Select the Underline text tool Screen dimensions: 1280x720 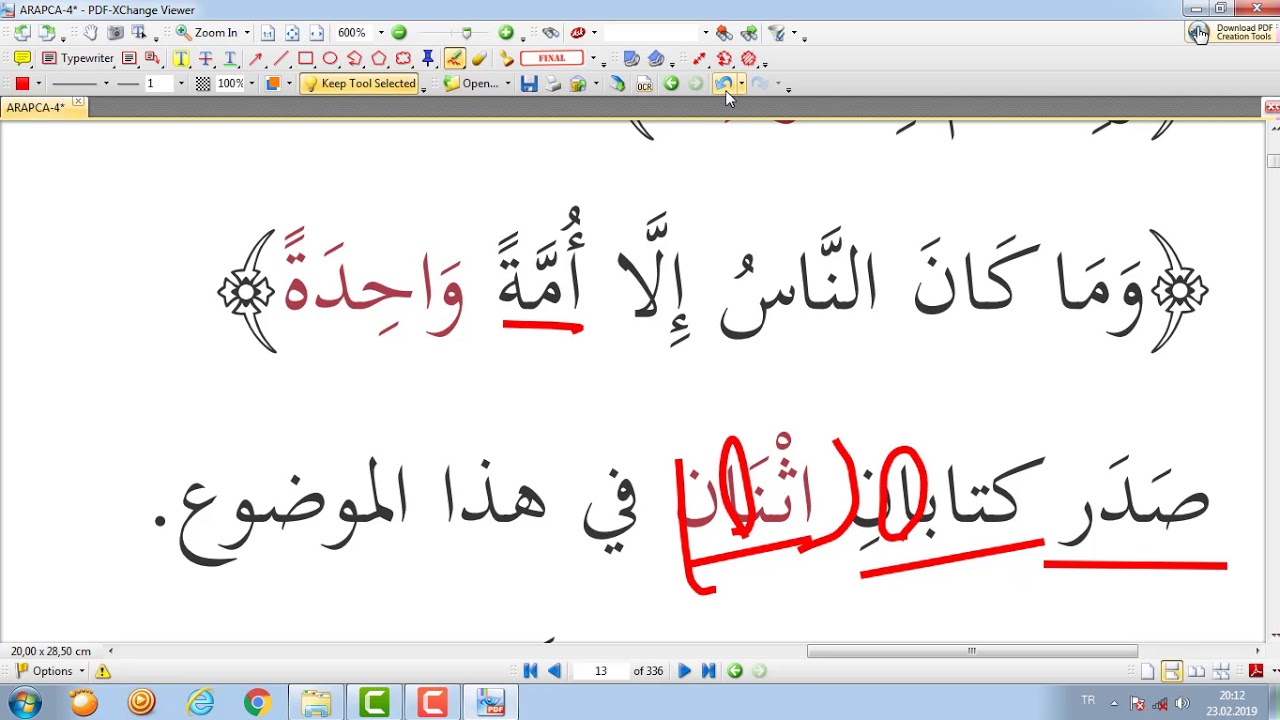click(229, 59)
